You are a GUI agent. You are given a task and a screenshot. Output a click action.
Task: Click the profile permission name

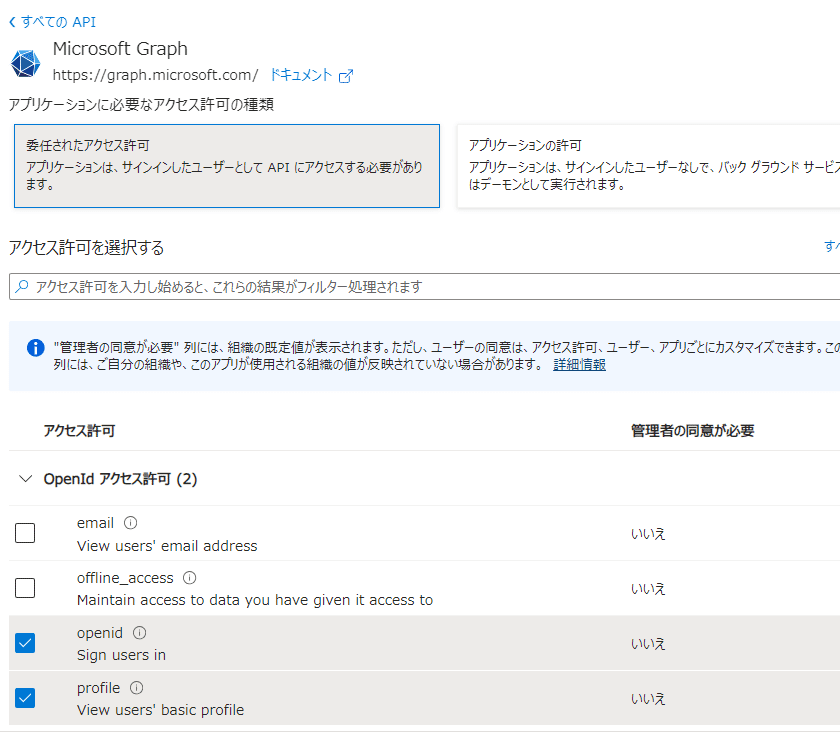pos(99,688)
